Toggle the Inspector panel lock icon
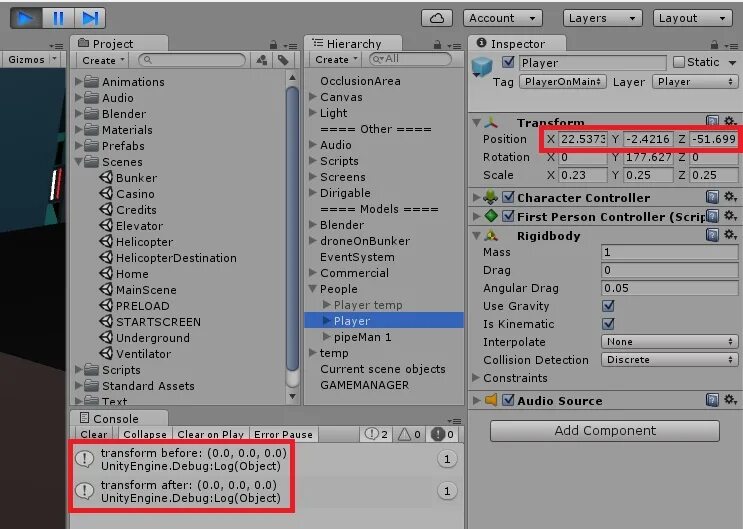This screenshot has height=529, width=743. [x=714, y=45]
